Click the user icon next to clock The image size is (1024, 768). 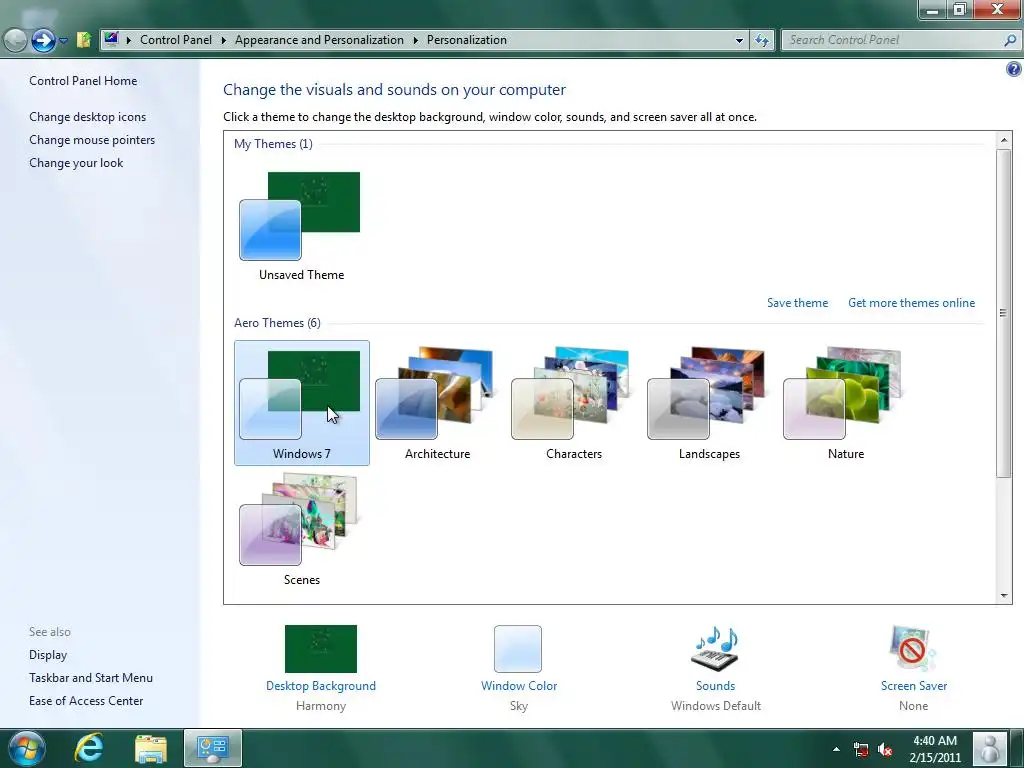pos(990,748)
